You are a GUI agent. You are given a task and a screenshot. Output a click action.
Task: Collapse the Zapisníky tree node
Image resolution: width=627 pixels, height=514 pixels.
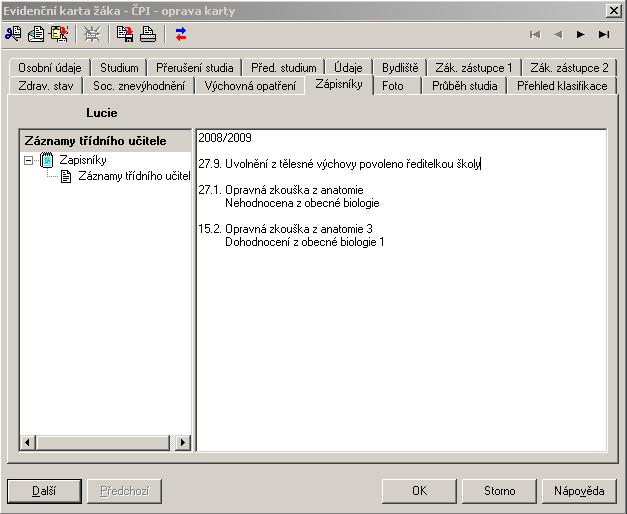[x=28, y=161]
